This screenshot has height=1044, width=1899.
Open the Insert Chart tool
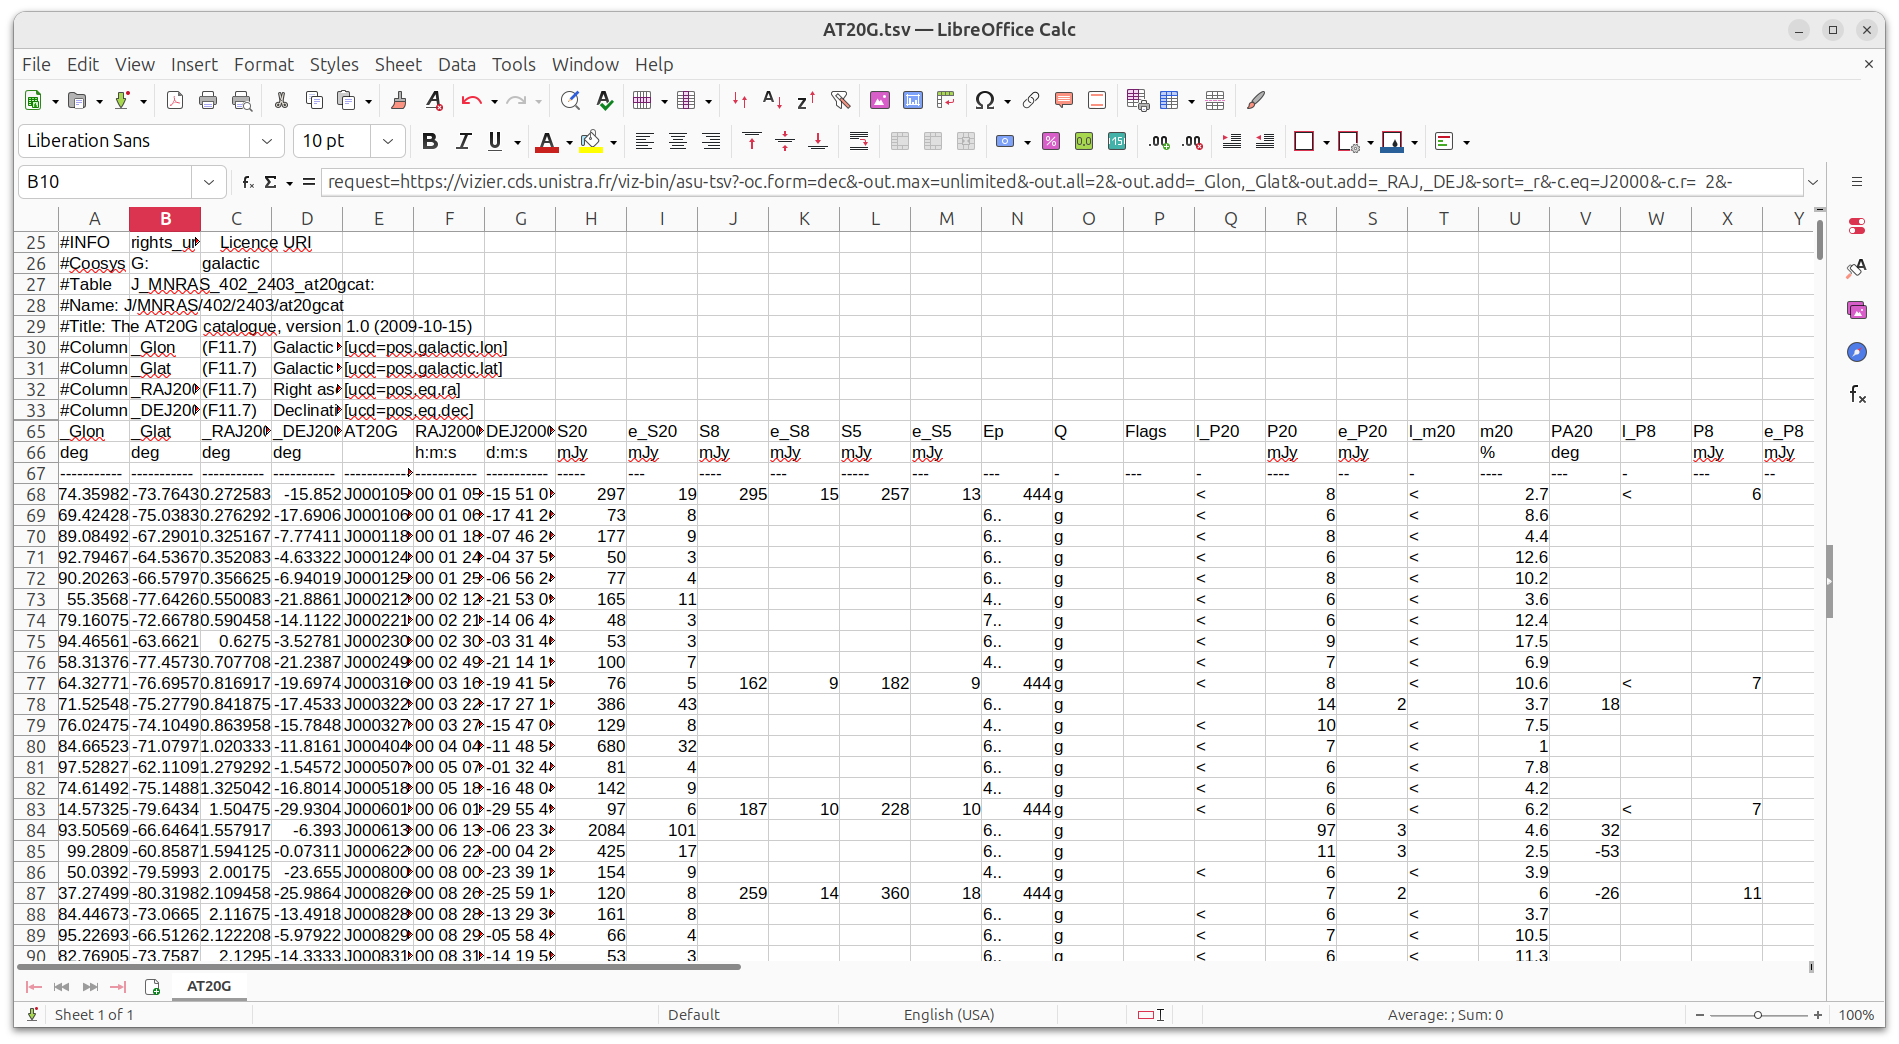pos(913,100)
